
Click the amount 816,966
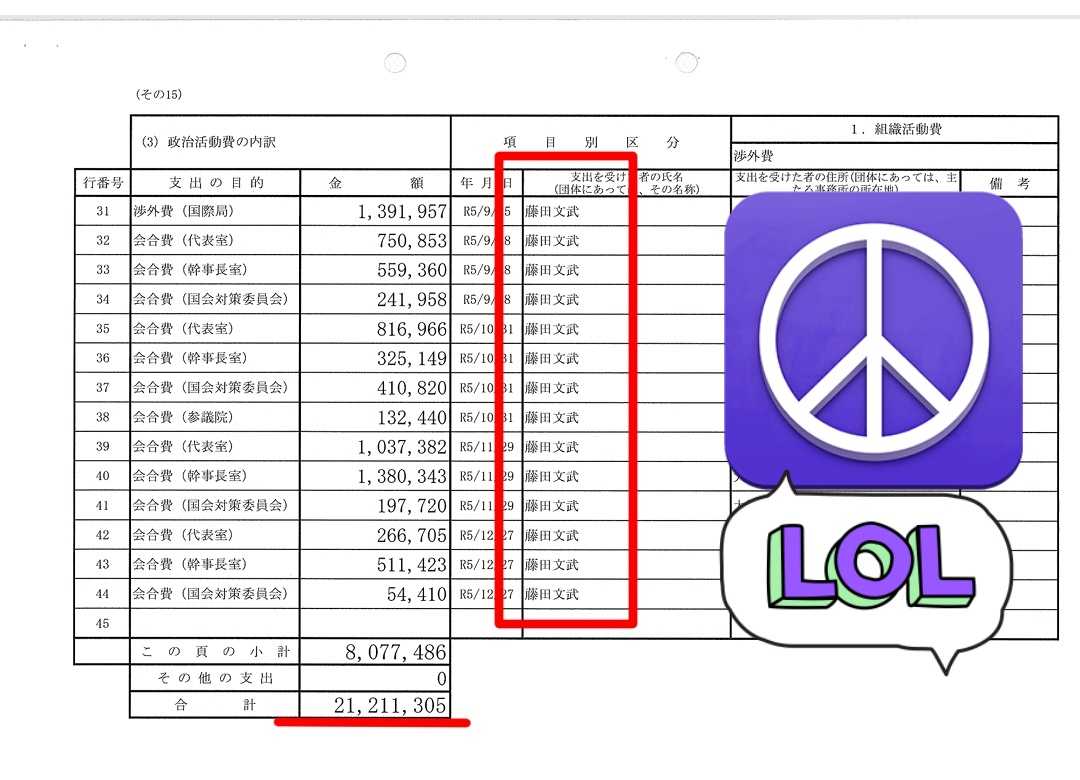tap(412, 329)
